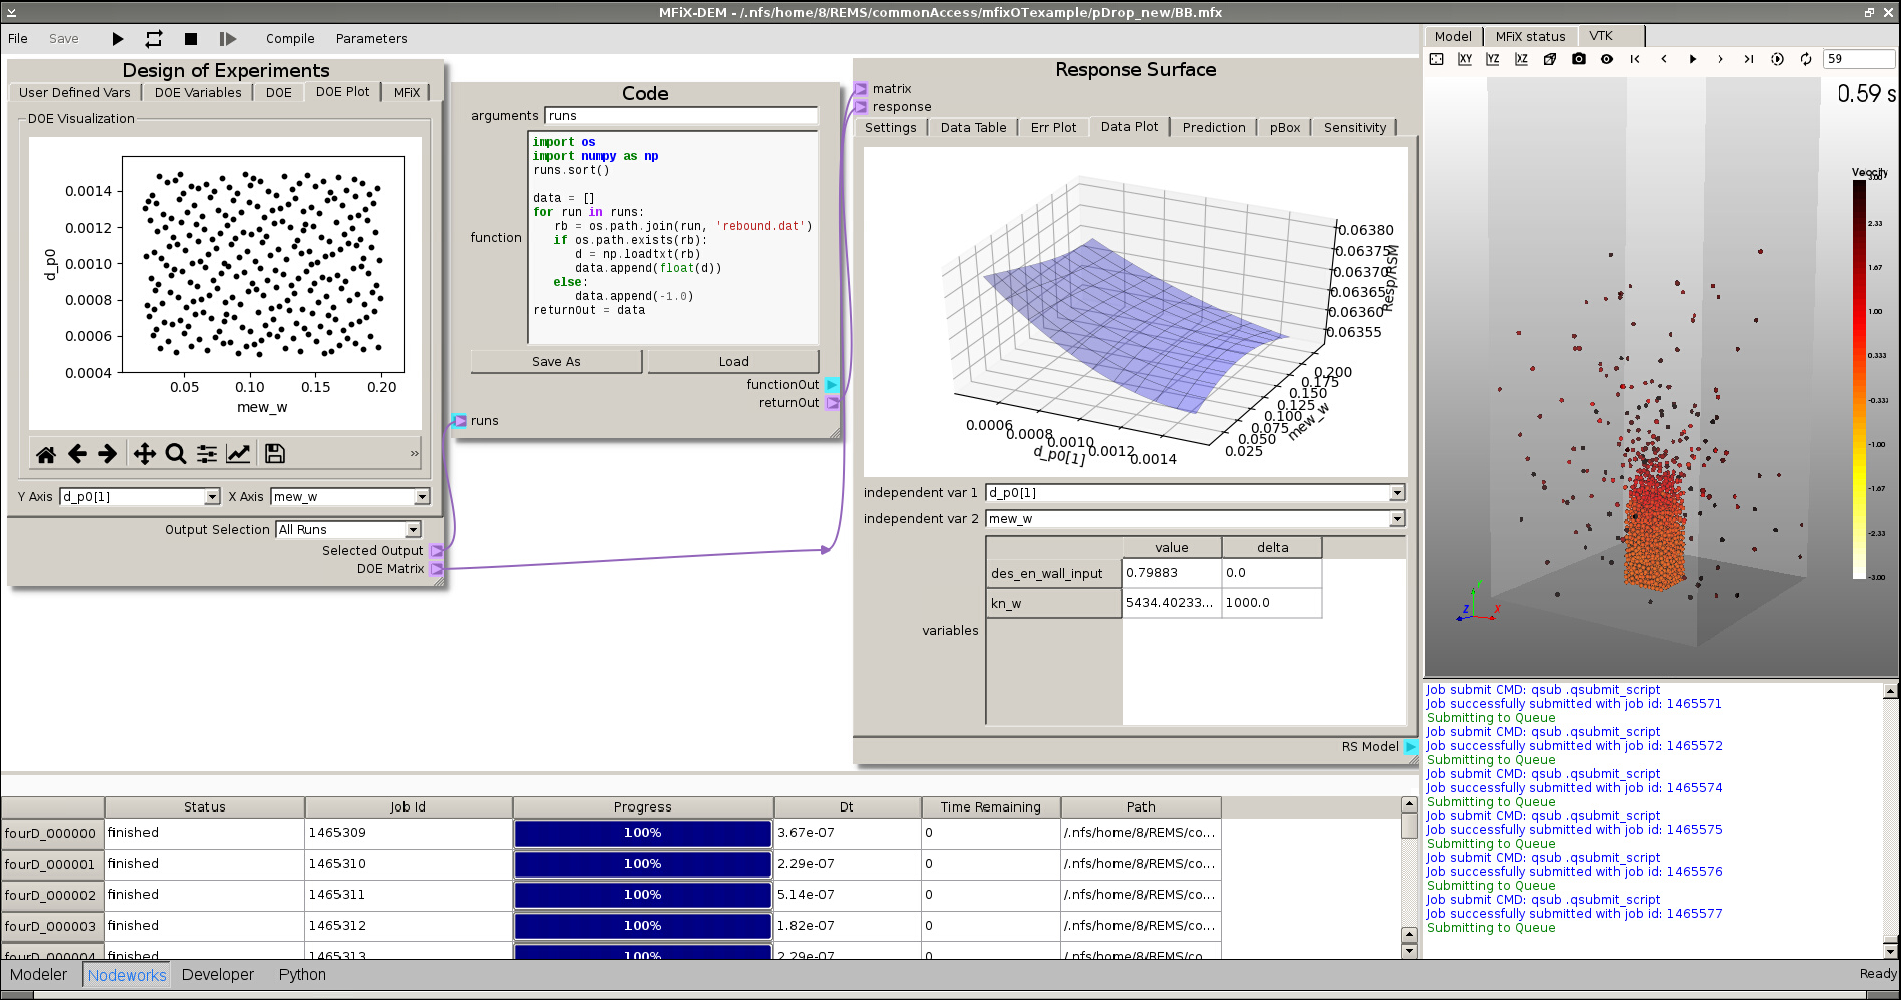Click the home icon to reset DOE plot

pos(46,453)
